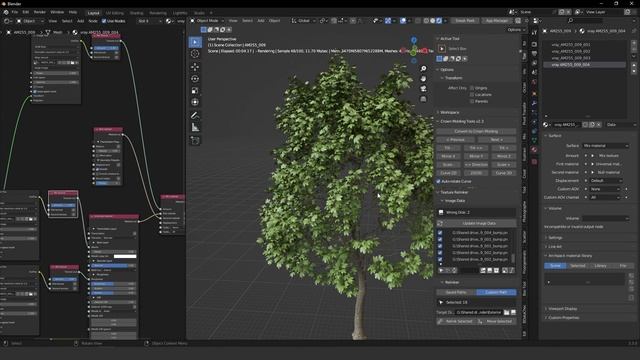Enable Affect Only Parents checkbox
640x360 pixels.
tap(472, 101)
